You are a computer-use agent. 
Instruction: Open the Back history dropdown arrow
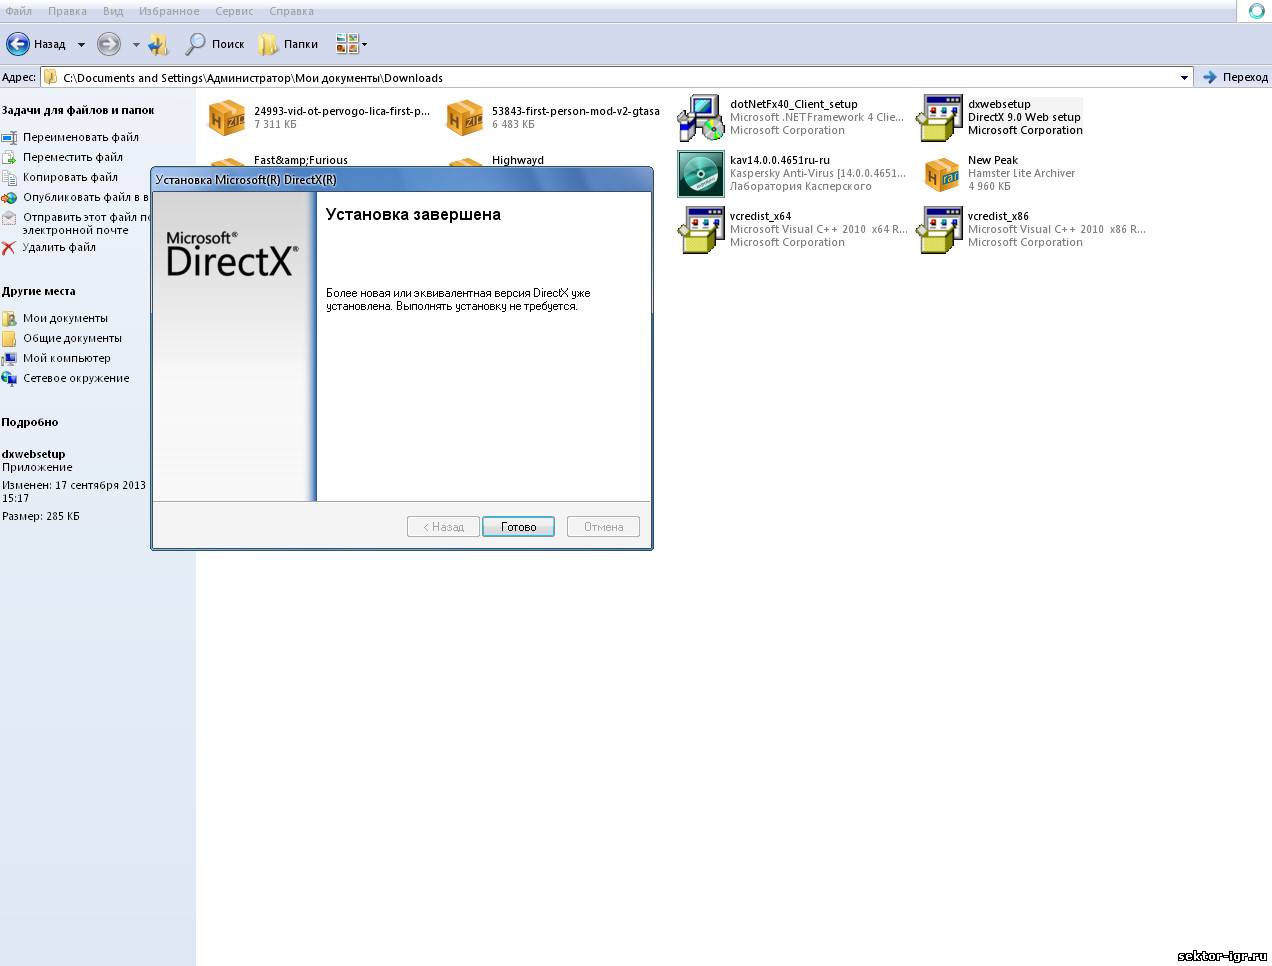coord(81,45)
